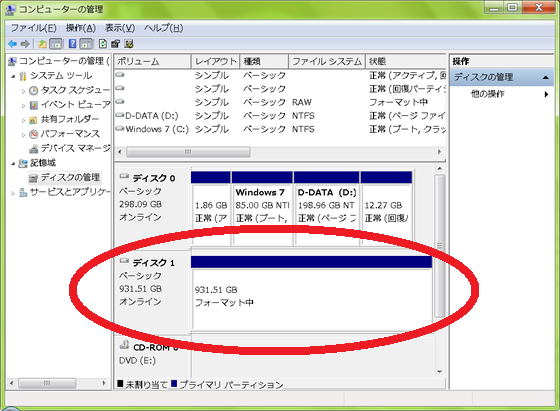Collapse the 記憶域 tree node
The image size is (560, 411).
tap(13, 164)
